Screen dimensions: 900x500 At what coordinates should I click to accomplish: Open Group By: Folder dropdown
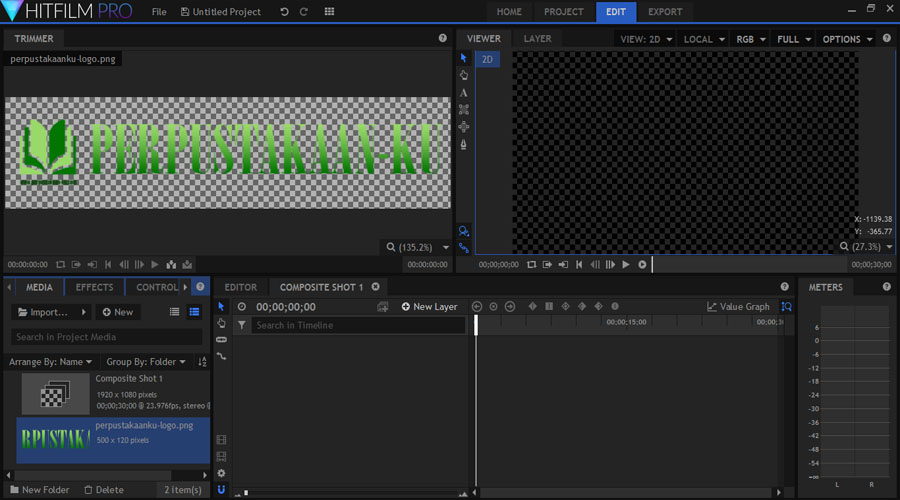tap(146, 362)
